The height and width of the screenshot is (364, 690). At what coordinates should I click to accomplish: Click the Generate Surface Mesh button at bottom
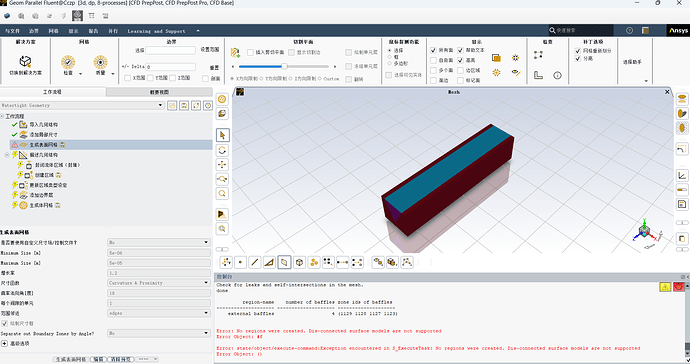click(71, 359)
